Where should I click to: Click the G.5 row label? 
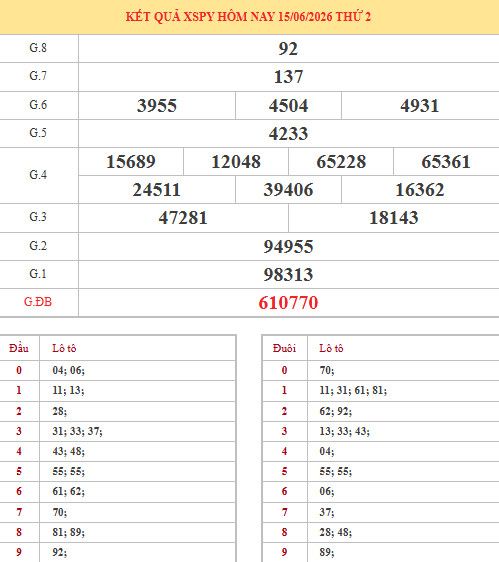click(38, 133)
